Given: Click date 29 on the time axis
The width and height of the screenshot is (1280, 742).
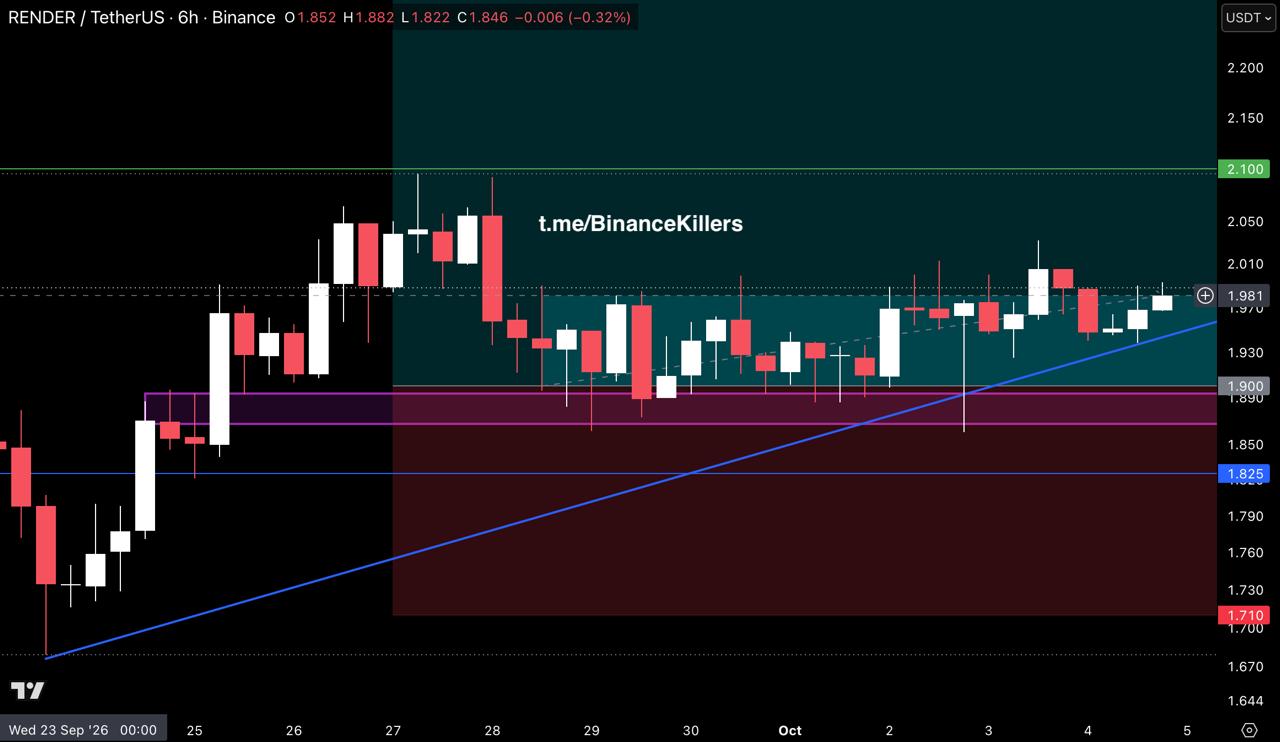Looking at the screenshot, I should tap(591, 730).
